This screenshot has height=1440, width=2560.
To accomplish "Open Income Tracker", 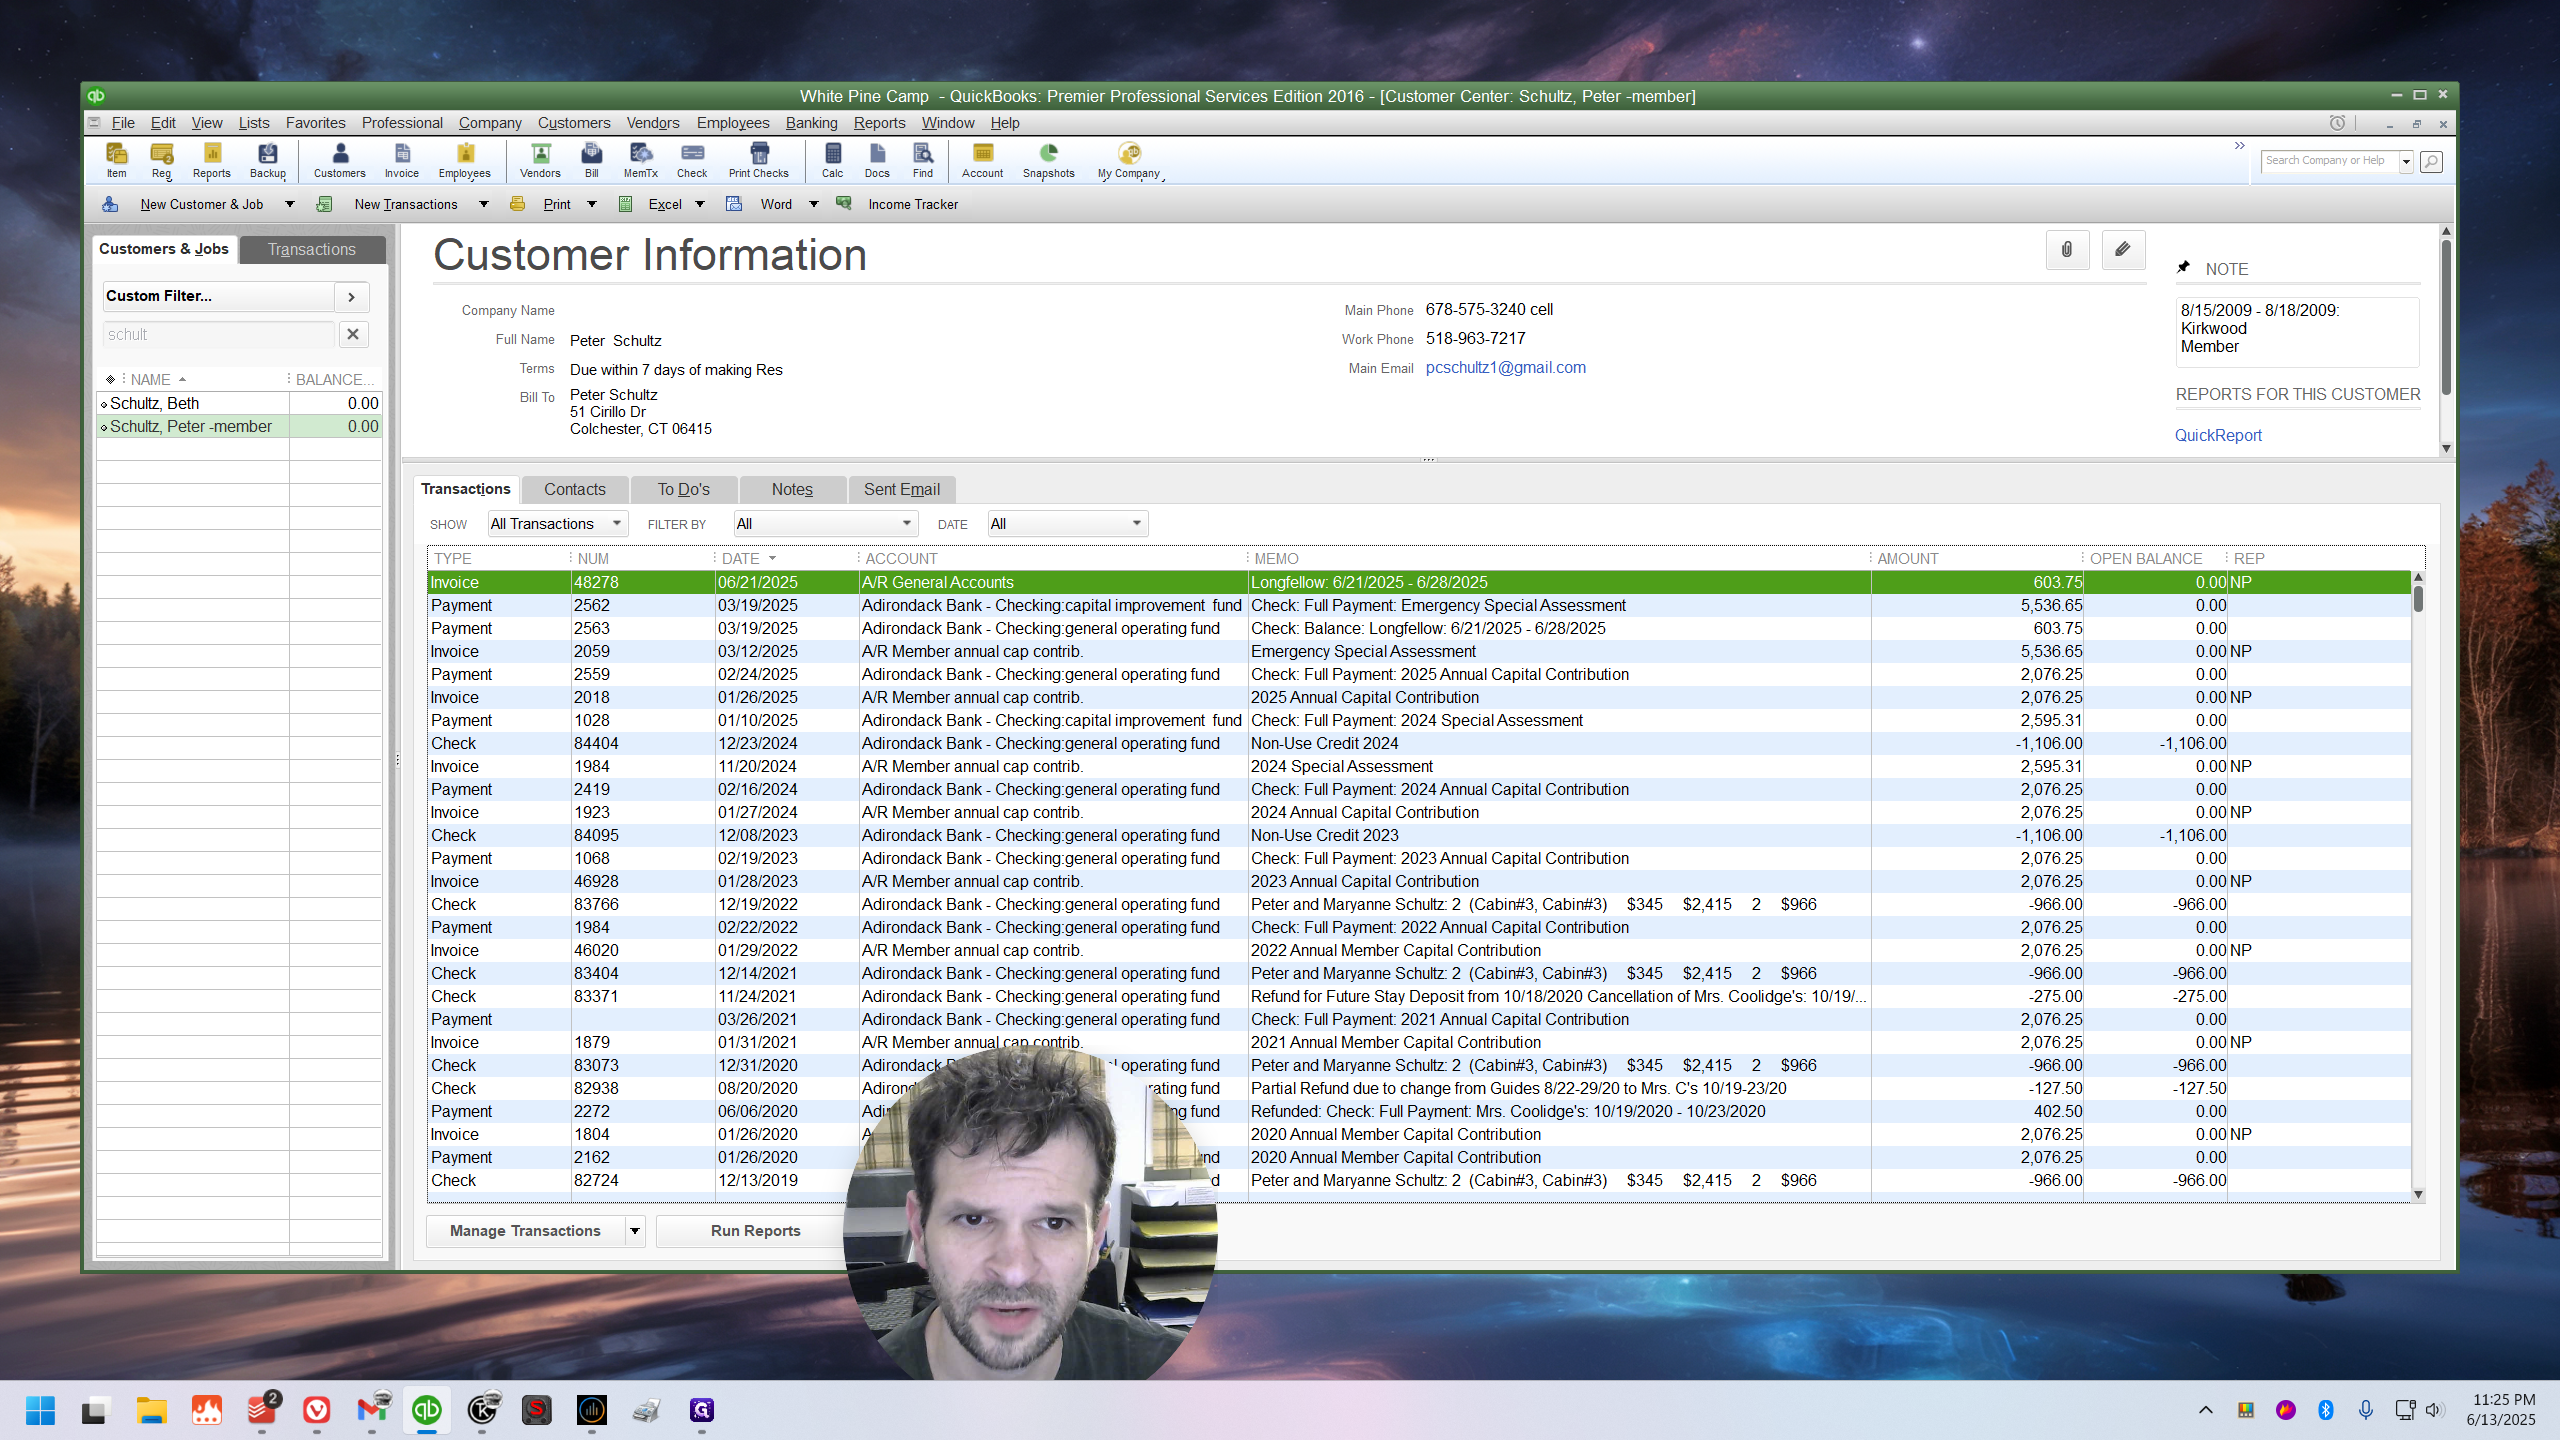I will (913, 204).
